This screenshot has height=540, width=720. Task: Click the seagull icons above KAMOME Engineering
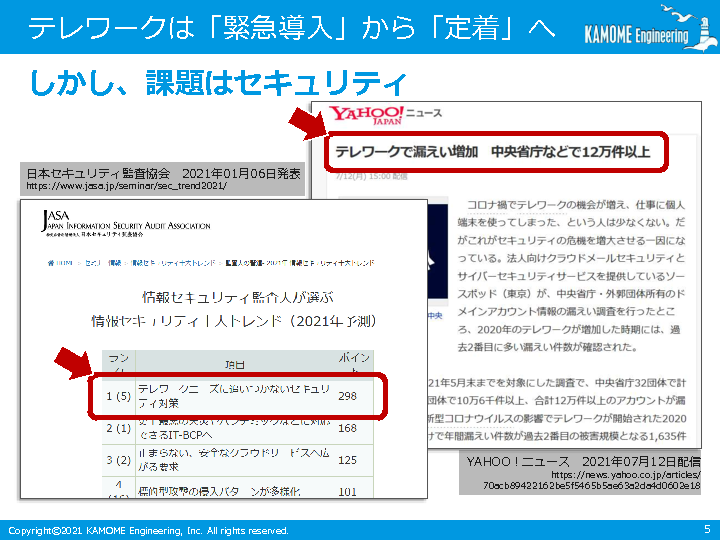(x=682, y=16)
